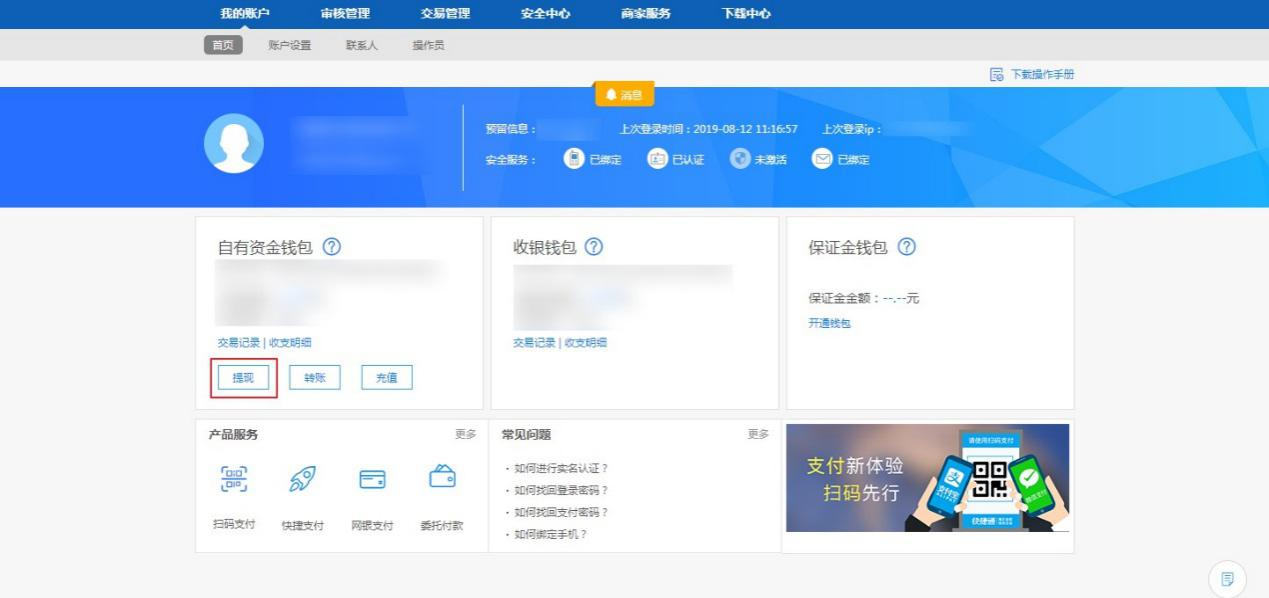Open the quick payment (快捷支付) rocket icon
The height and width of the screenshot is (598, 1269).
coord(303,479)
